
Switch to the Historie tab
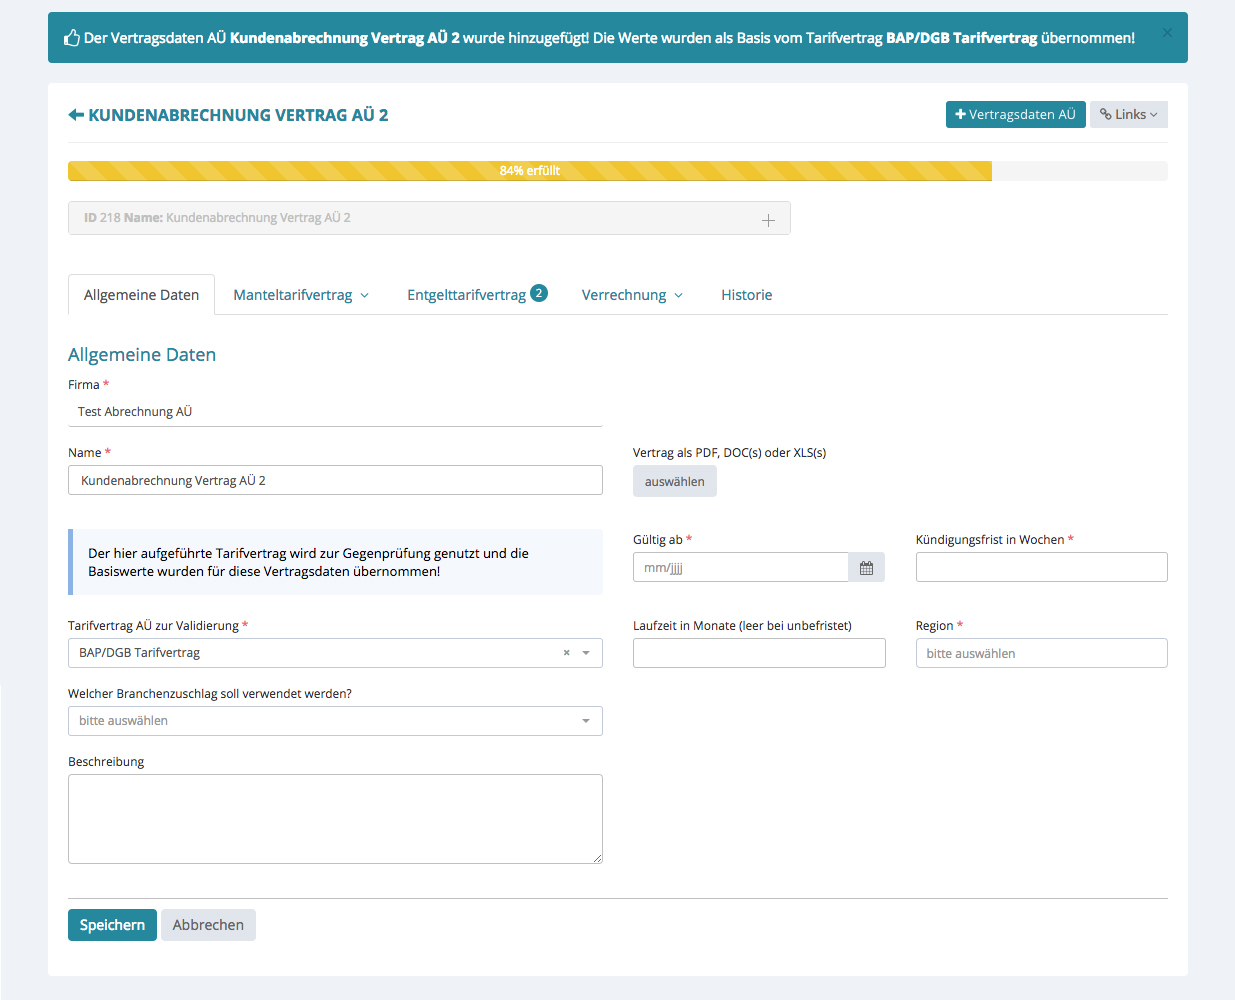coord(746,295)
